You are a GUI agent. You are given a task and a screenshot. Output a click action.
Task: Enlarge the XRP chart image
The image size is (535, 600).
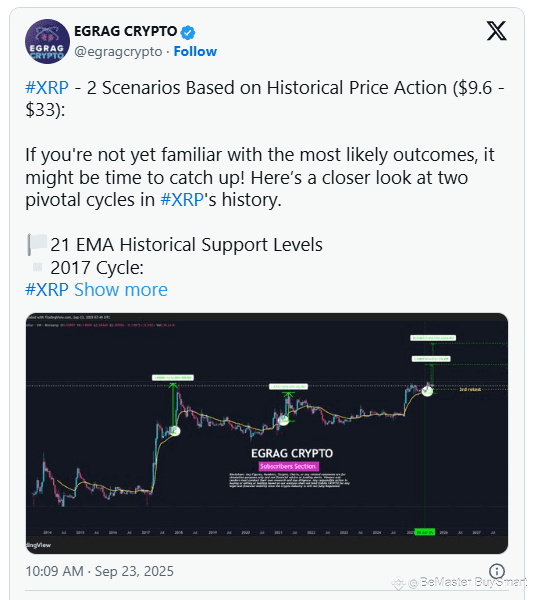point(267,433)
